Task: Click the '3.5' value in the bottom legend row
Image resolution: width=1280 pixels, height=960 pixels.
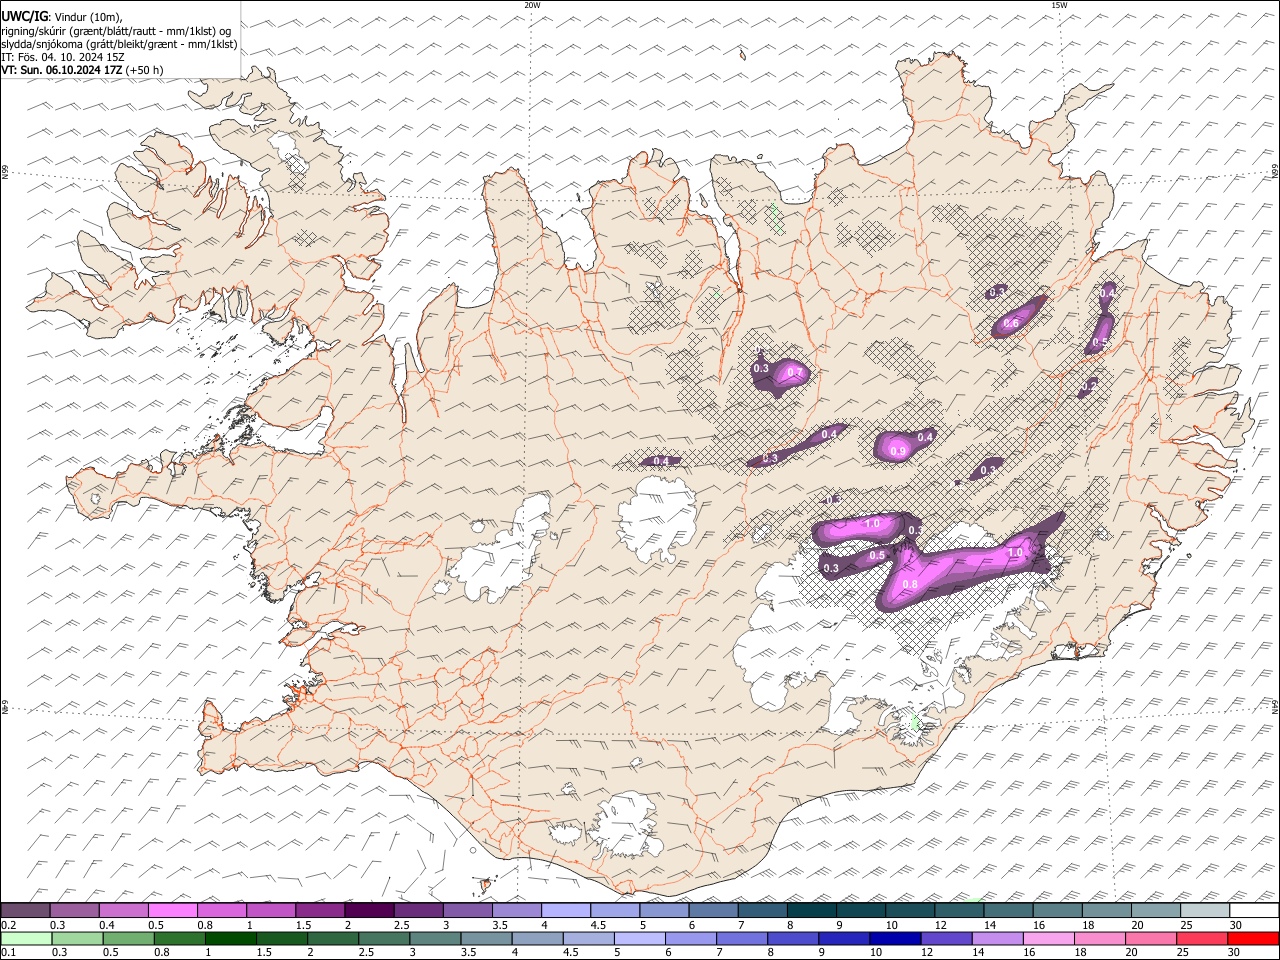Action: click(x=468, y=952)
